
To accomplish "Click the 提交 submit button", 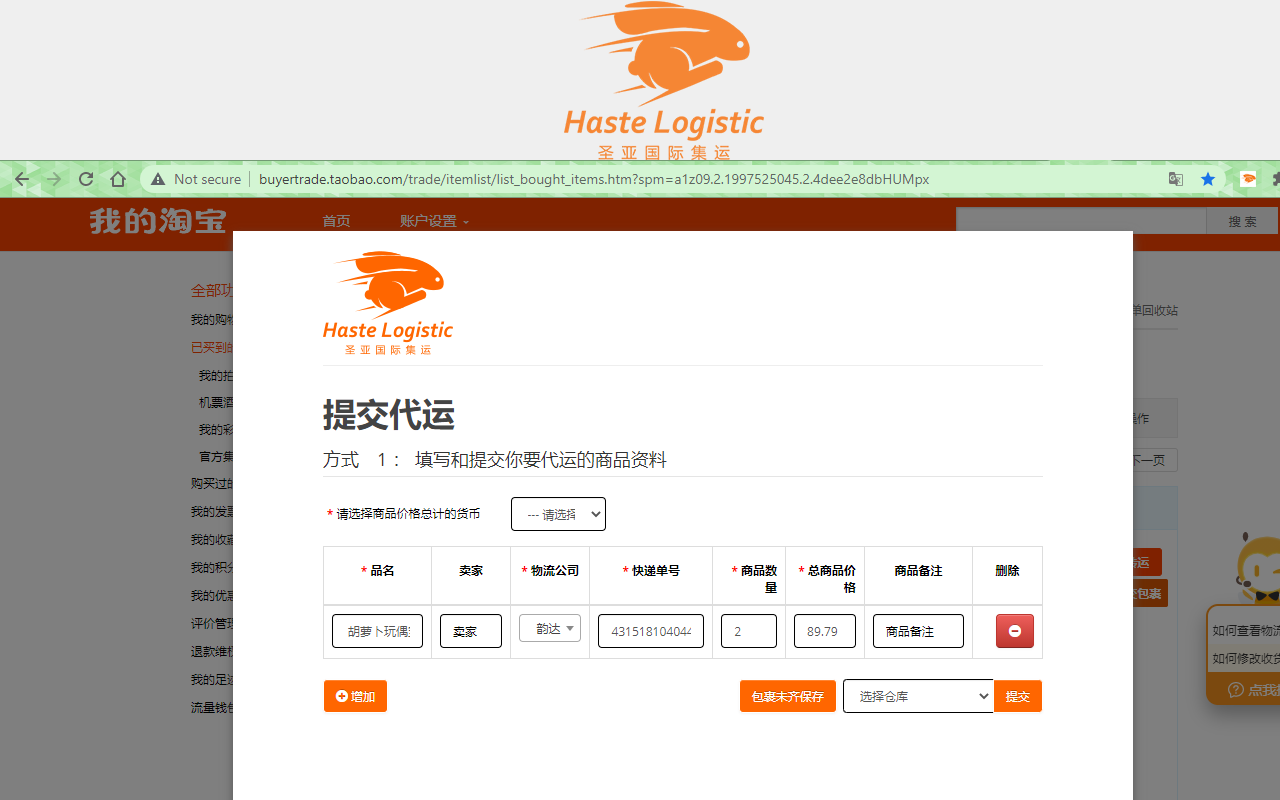I will (1018, 696).
